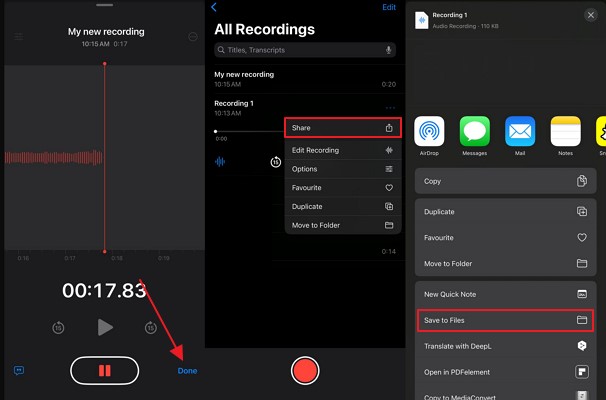This screenshot has height=400, width=606.
Task: Click the red waveform in the editor
Action: click(54, 158)
